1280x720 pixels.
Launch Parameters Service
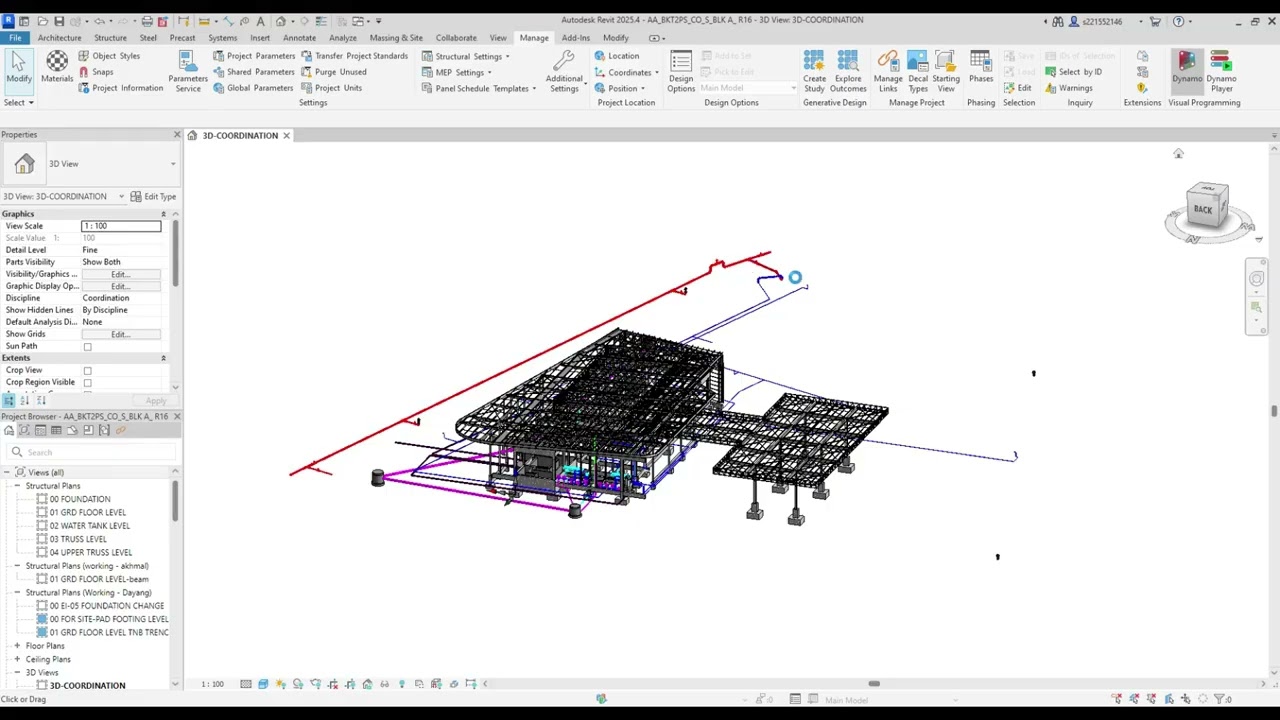[188, 72]
